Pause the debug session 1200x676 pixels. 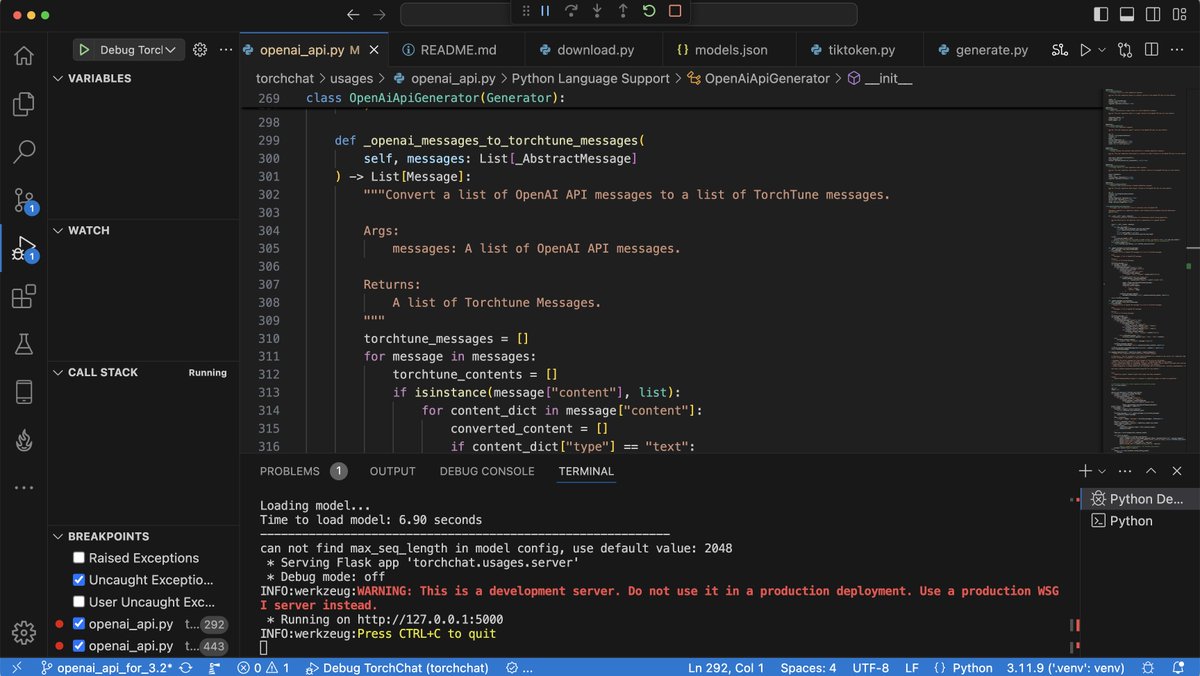tap(545, 11)
